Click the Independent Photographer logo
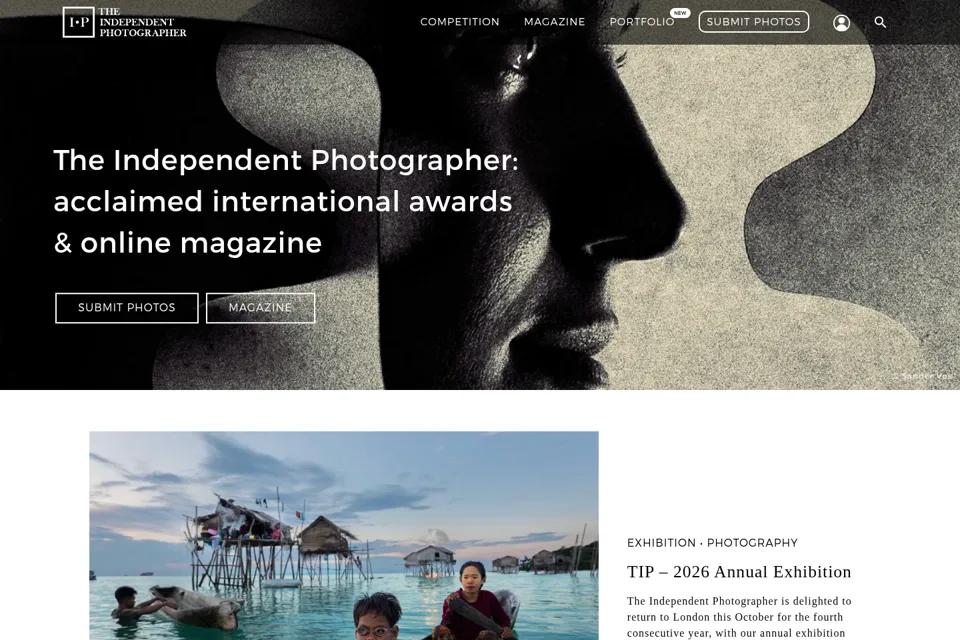 [124, 22]
